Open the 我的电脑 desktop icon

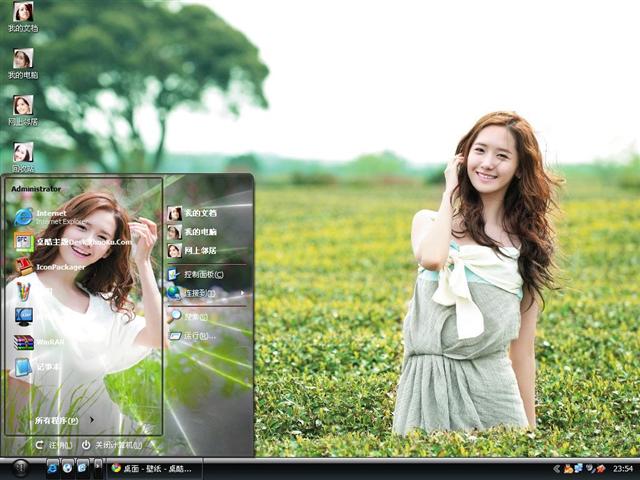(23, 64)
